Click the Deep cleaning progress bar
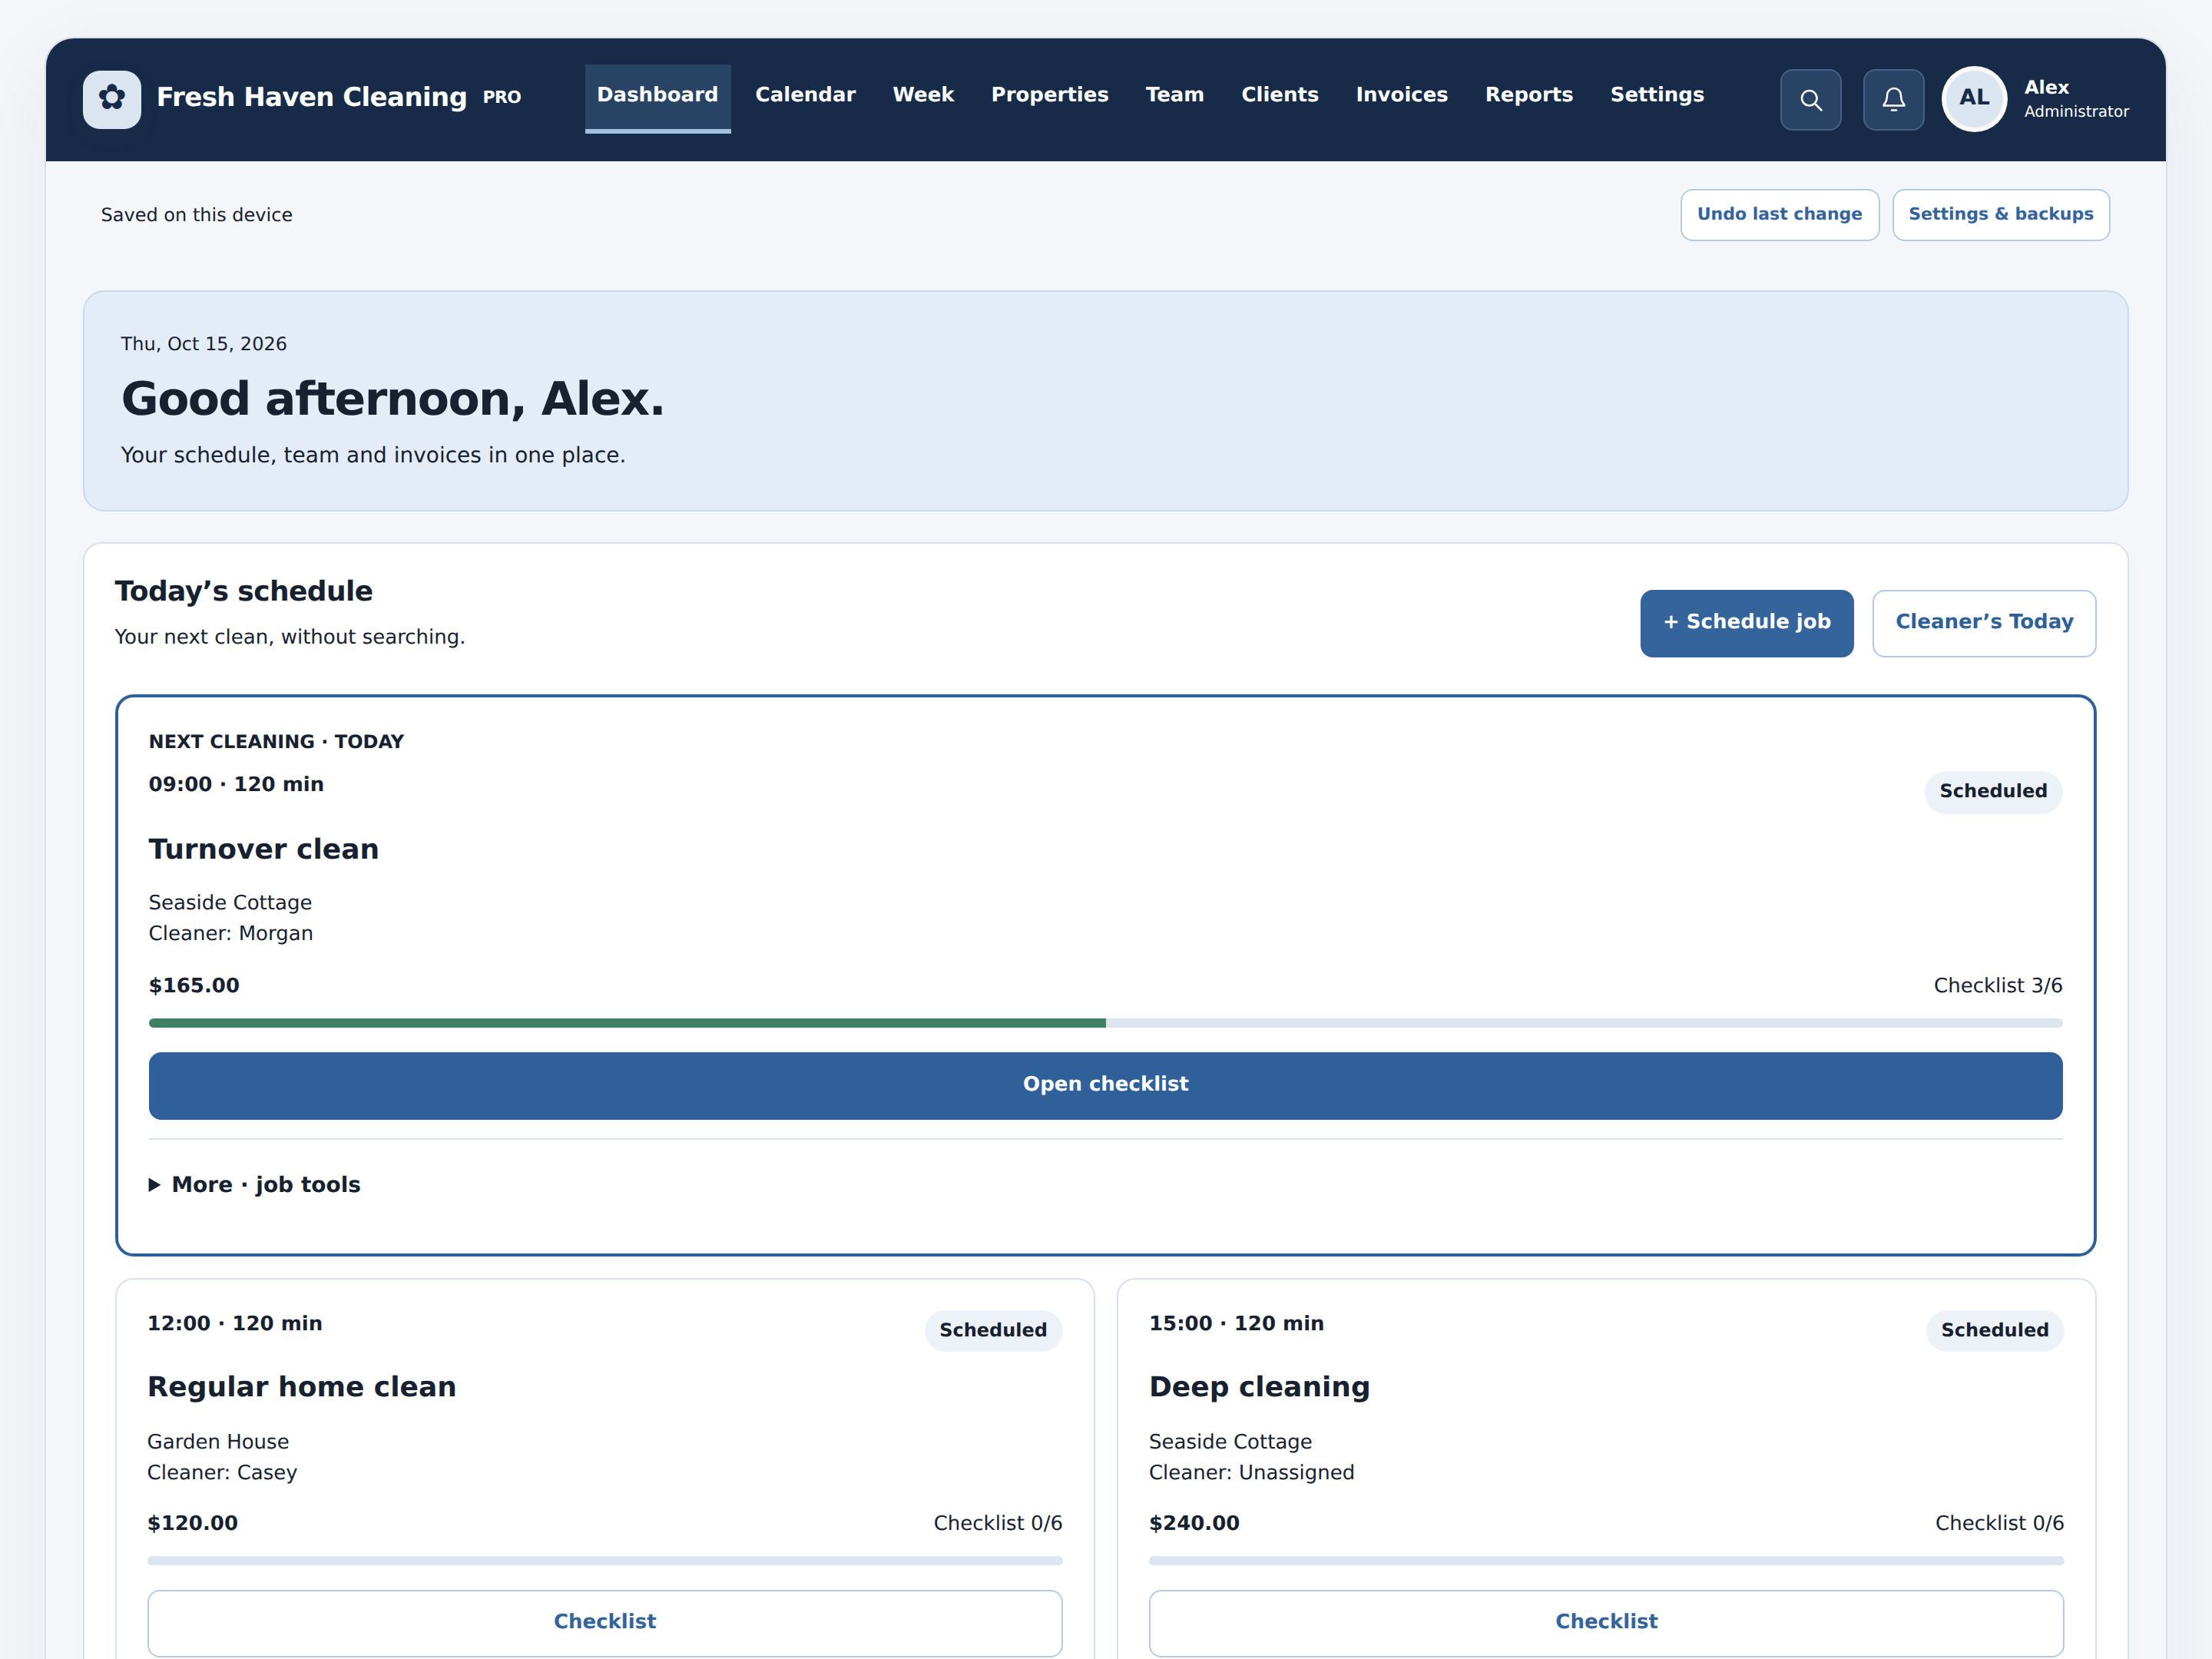The height and width of the screenshot is (1659, 2212). 1606,1560
